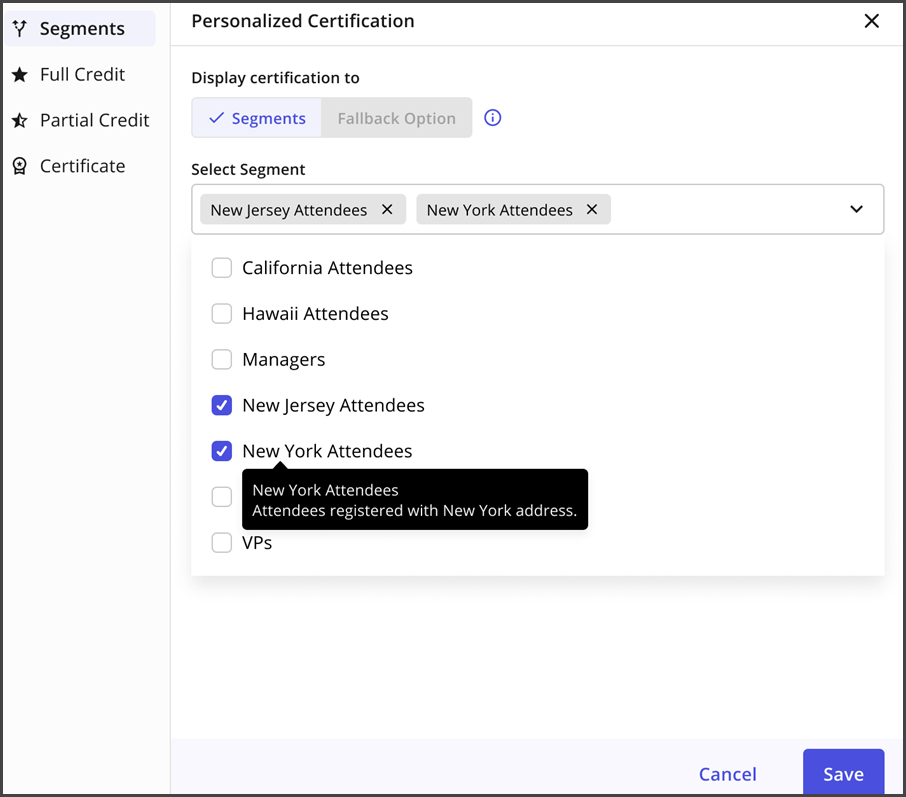Open the Partial Credit sidebar item

[x=80, y=120]
